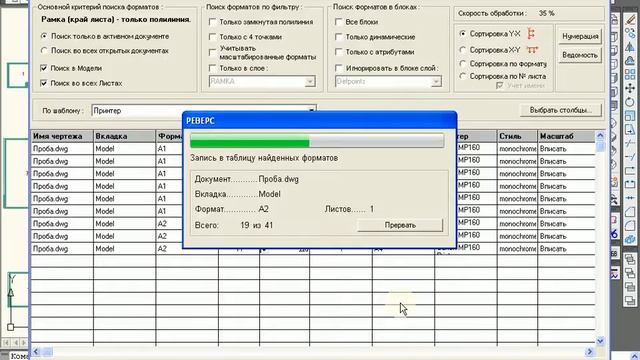The width and height of the screenshot is (640, 360).
Task: Click the table's vertical scrollbar up arrow
Action: [x=600, y=135]
